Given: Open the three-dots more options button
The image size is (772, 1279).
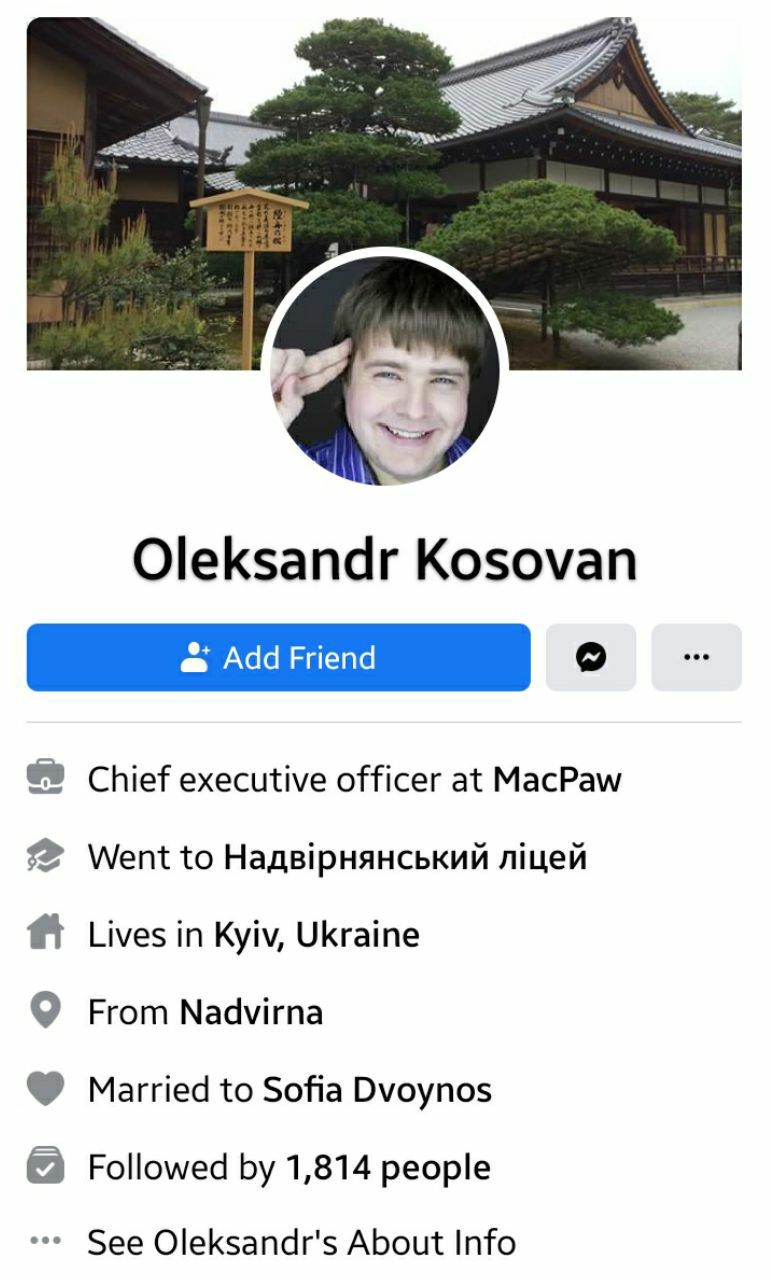Looking at the screenshot, I should tap(696, 657).
